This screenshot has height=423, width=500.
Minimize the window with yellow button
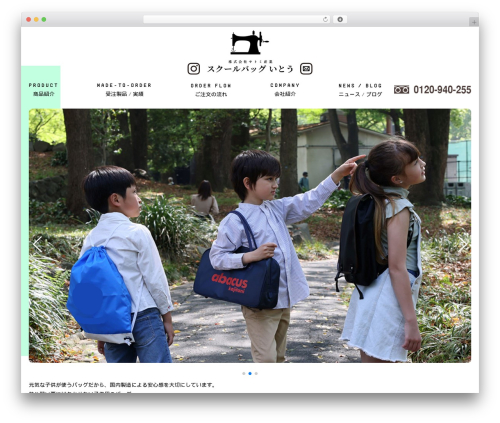tap(36, 20)
